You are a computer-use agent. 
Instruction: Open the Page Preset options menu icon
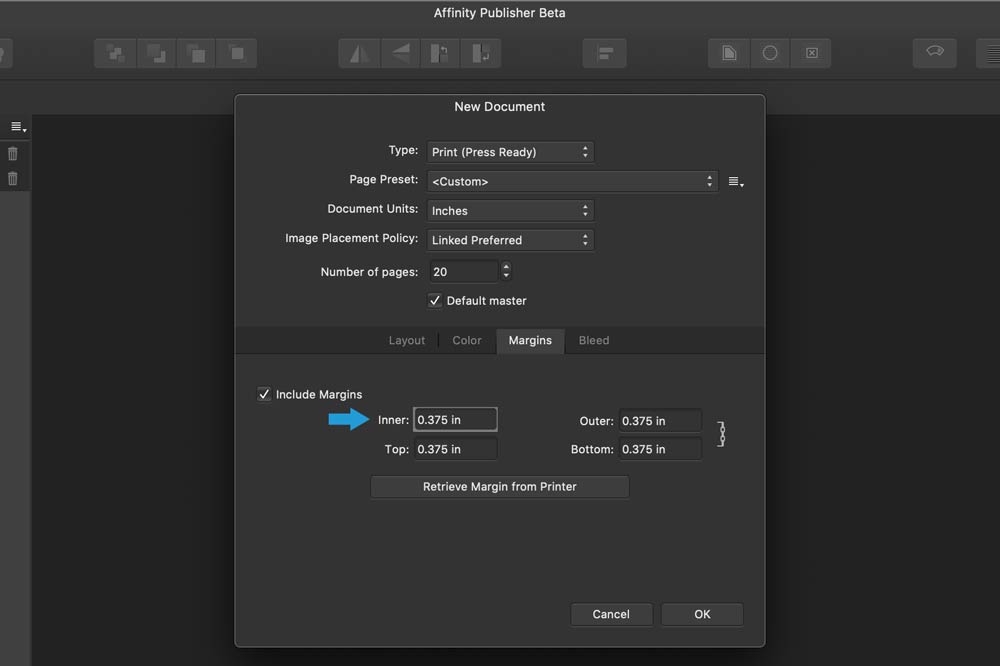pos(736,182)
